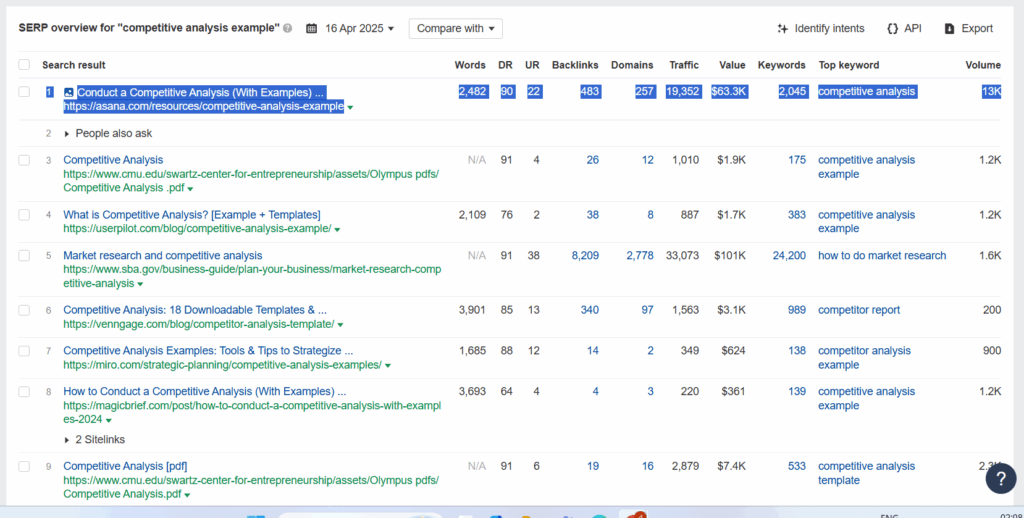Open the caret menu after magicbrief.com URL

(x=108, y=421)
